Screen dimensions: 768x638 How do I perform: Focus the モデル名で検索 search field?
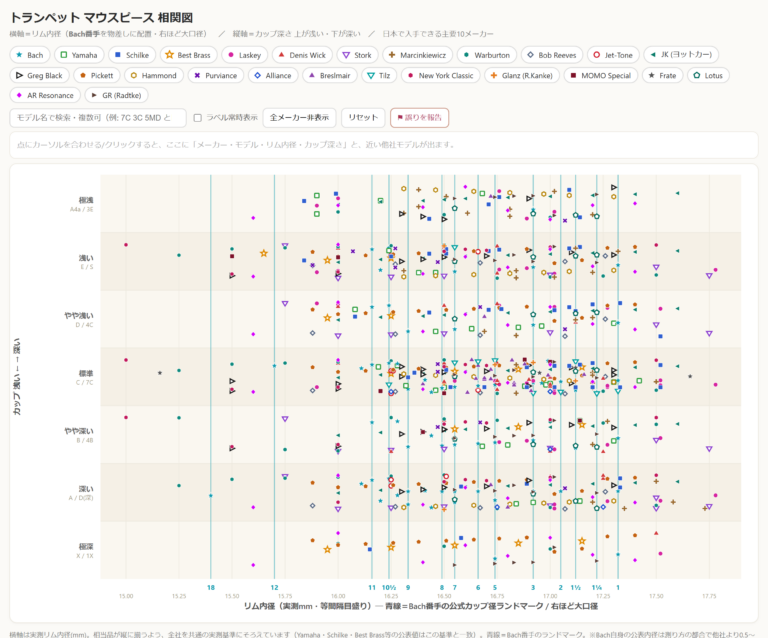click(98, 118)
